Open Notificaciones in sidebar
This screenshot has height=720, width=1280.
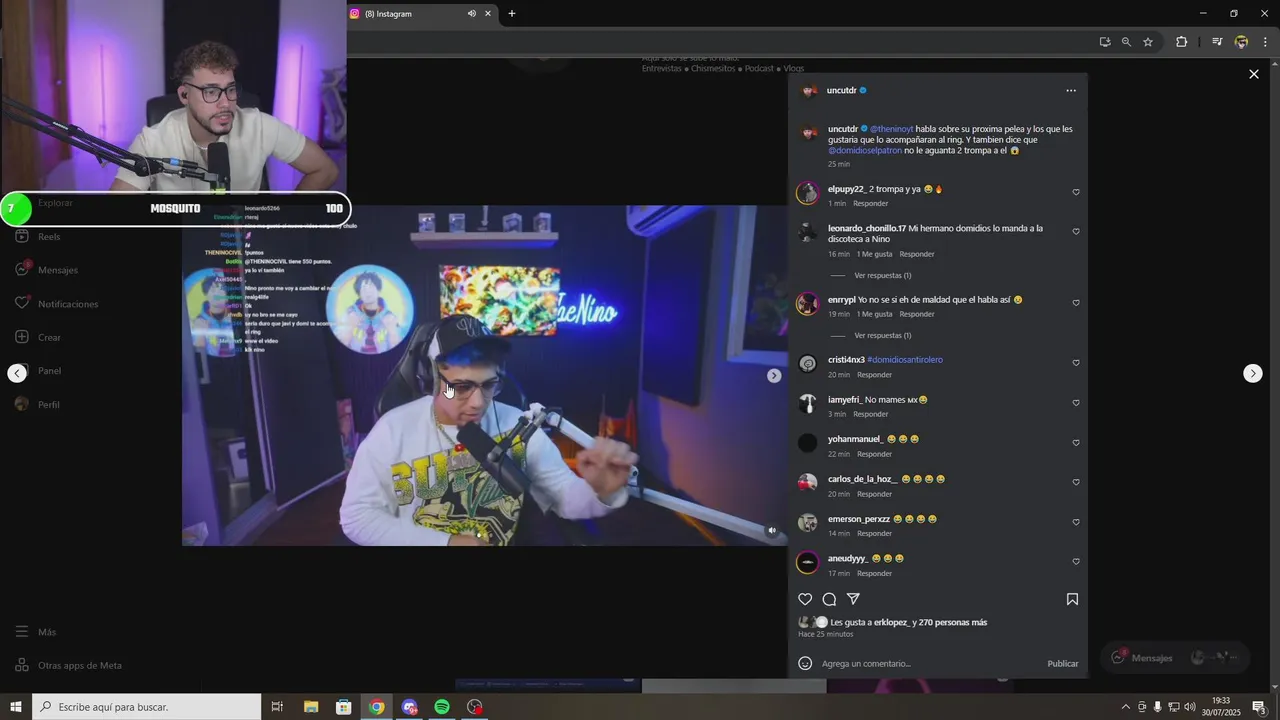tap(57, 304)
